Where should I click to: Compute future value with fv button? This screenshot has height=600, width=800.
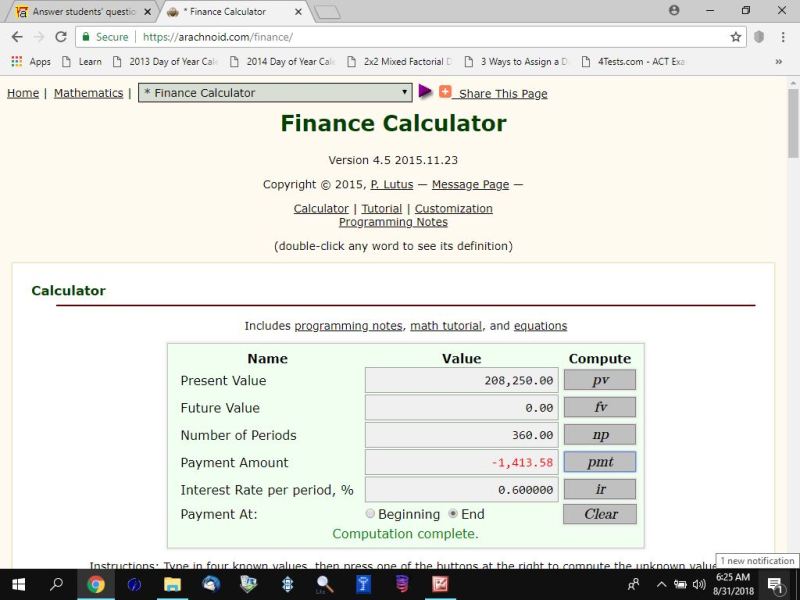point(600,407)
